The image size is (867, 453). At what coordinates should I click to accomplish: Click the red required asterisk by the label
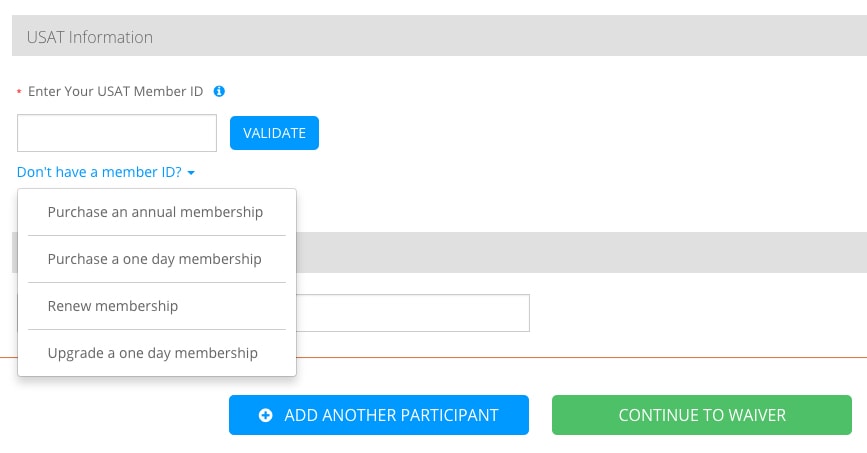point(19,92)
